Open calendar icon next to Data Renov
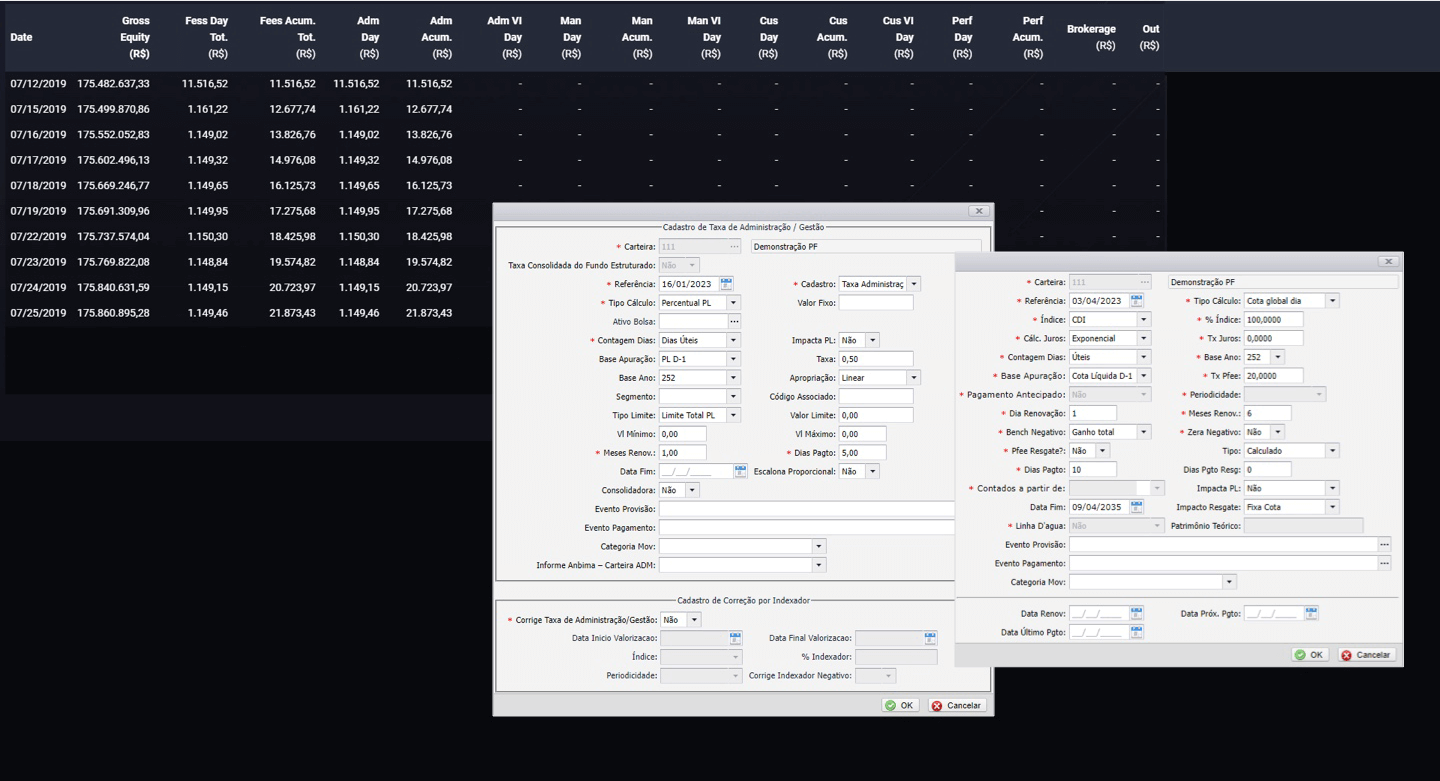 (1137, 612)
